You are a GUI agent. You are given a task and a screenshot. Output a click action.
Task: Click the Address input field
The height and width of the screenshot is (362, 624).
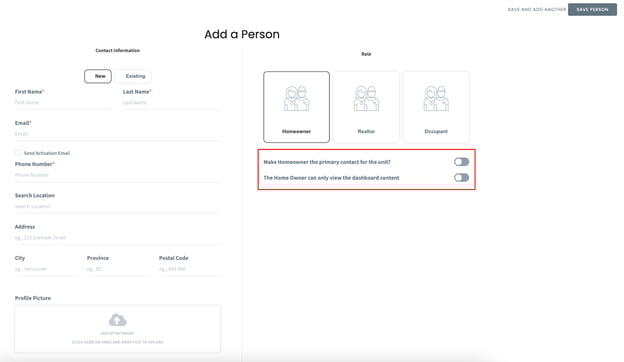point(117,238)
